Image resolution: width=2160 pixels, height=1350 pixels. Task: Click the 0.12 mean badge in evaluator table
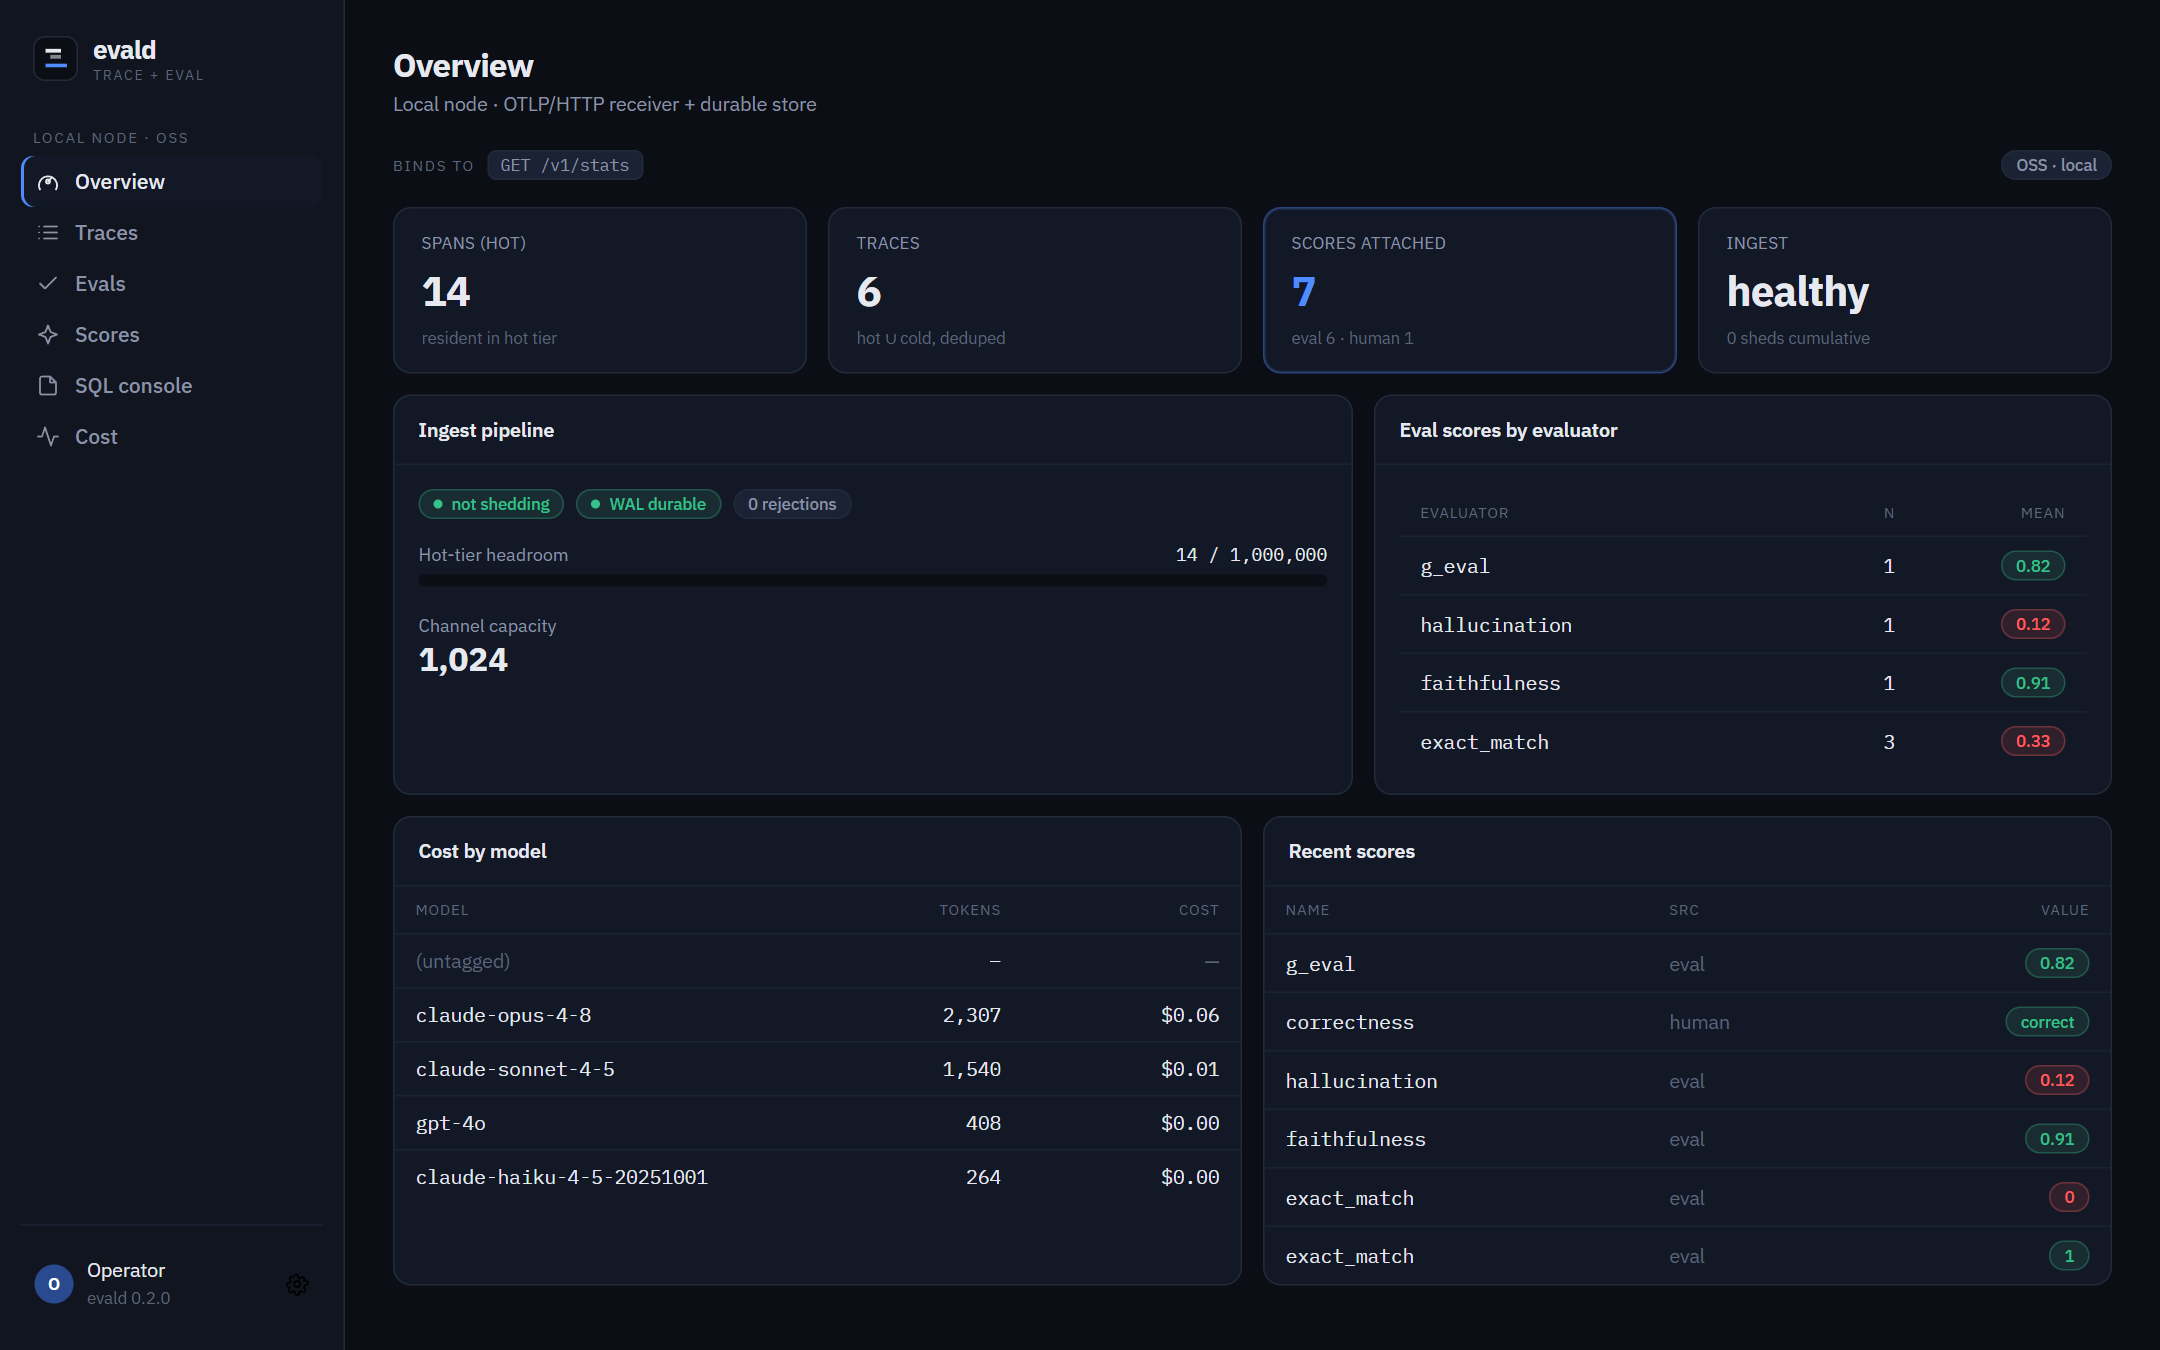click(2033, 624)
